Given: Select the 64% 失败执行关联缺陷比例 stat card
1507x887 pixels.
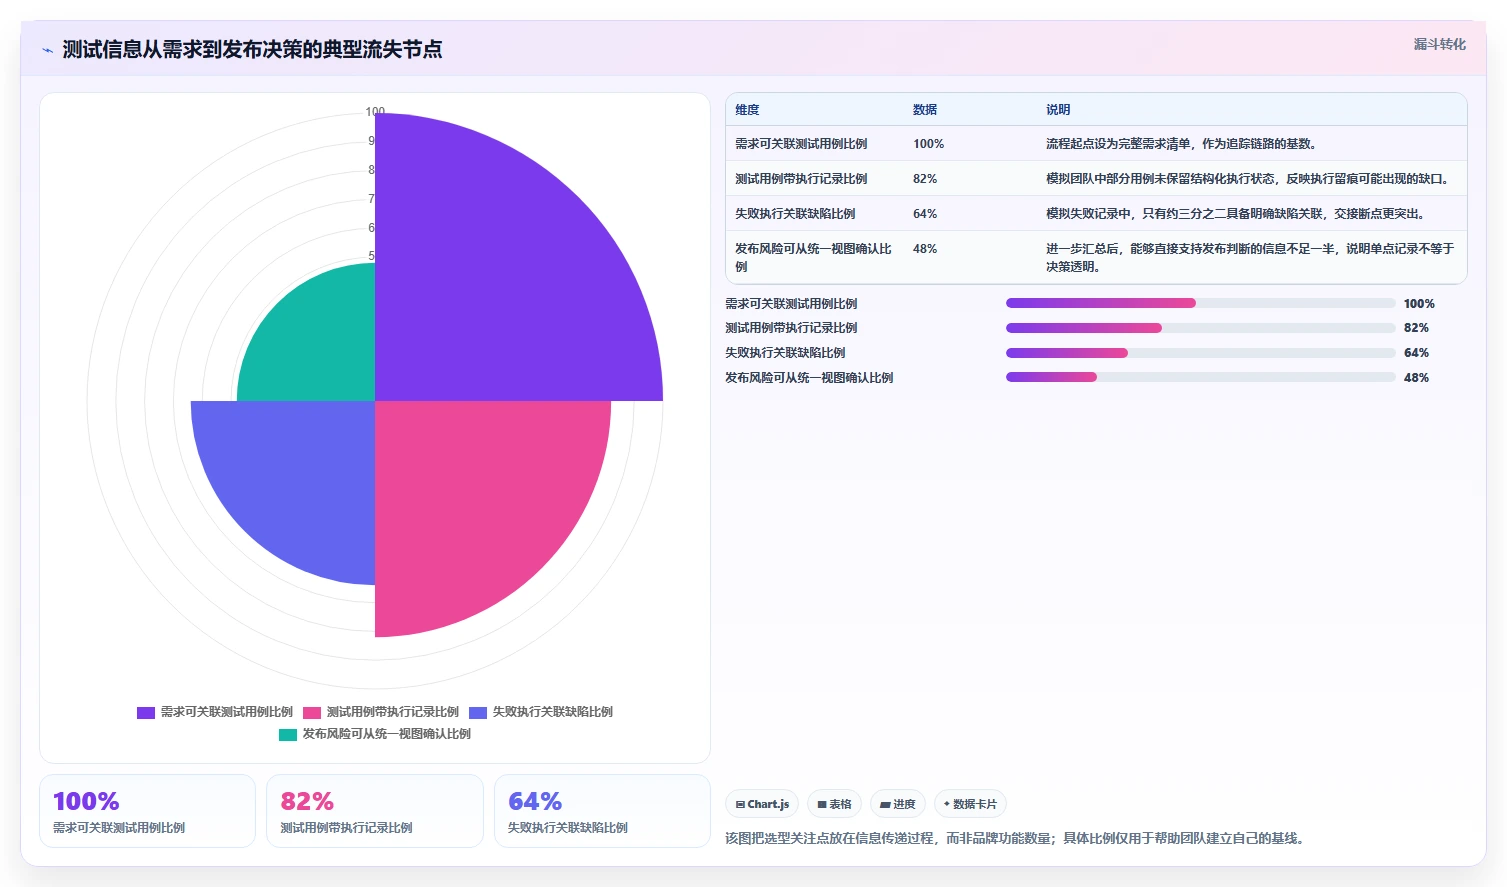Looking at the screenshot, I should click(x=602, y=811).
